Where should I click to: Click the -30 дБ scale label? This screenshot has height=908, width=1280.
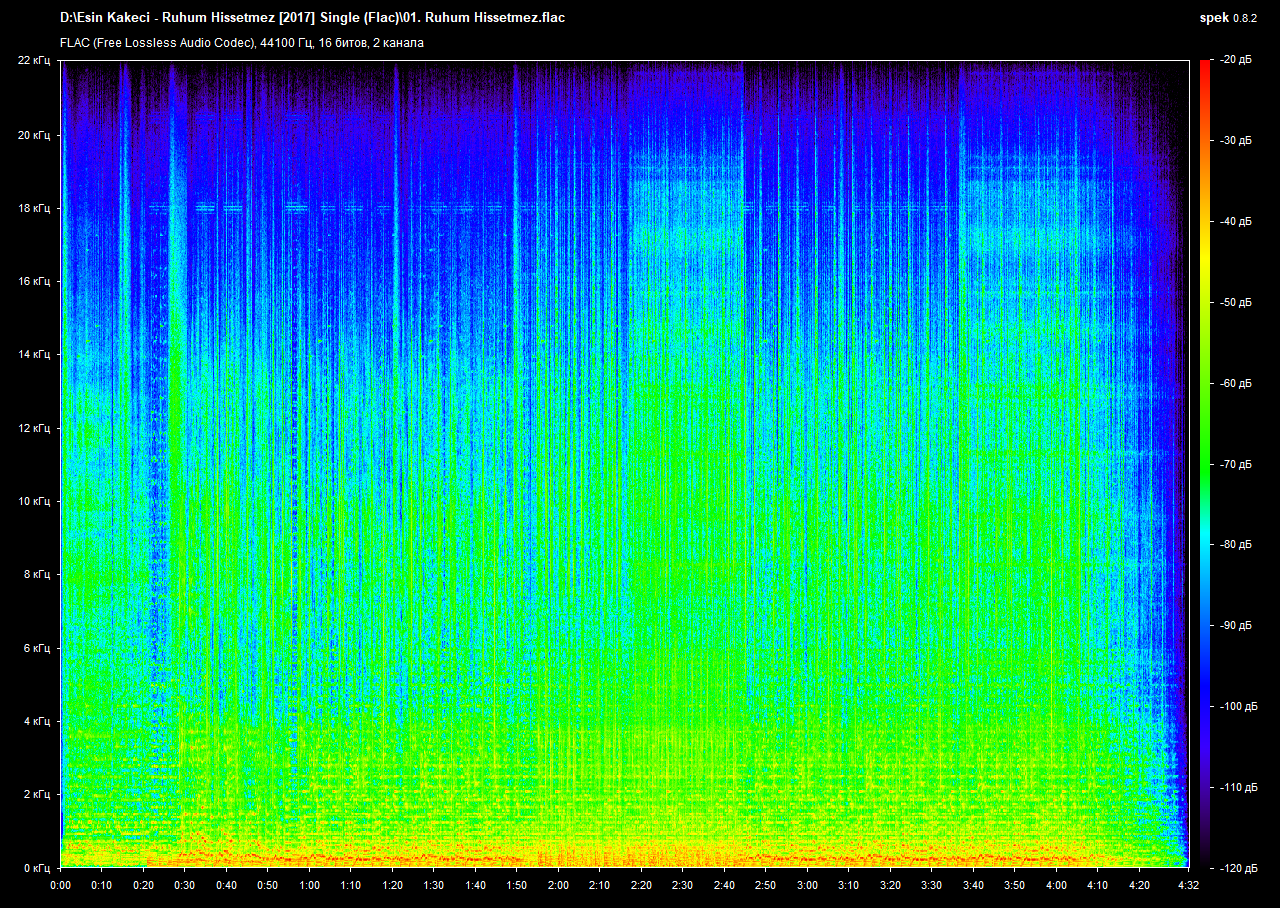tap(1236, 141)
